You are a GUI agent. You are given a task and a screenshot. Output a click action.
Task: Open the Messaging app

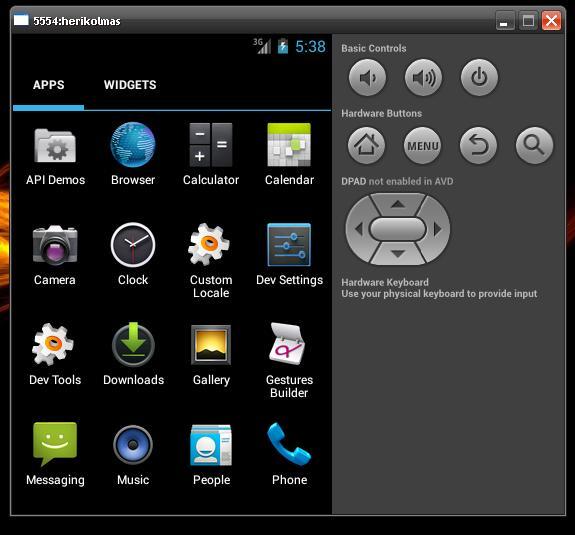(55, 455)
